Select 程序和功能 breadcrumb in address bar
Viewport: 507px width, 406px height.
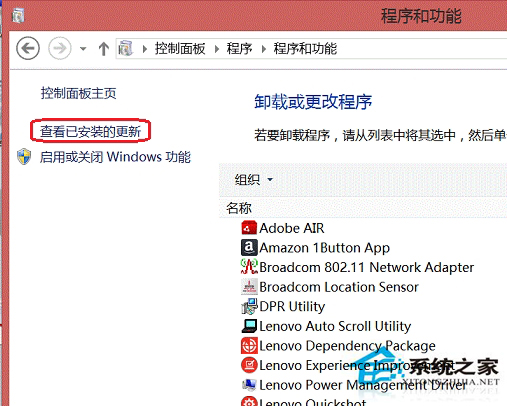pyautogui.click(x=305, y=49)
